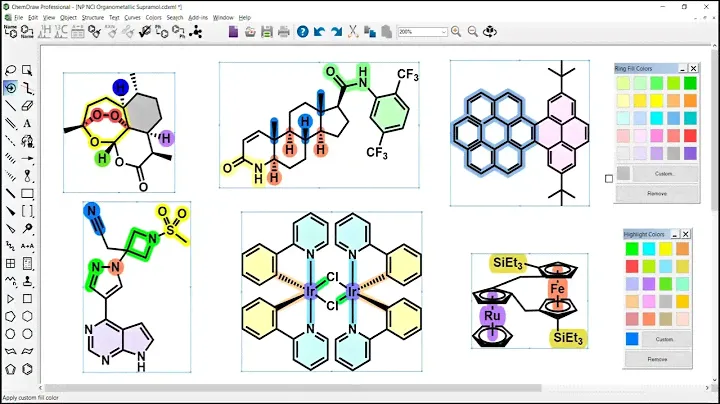Open the Structure menu
The width and height of the screenshot is (720, 404).
[92, 17]
